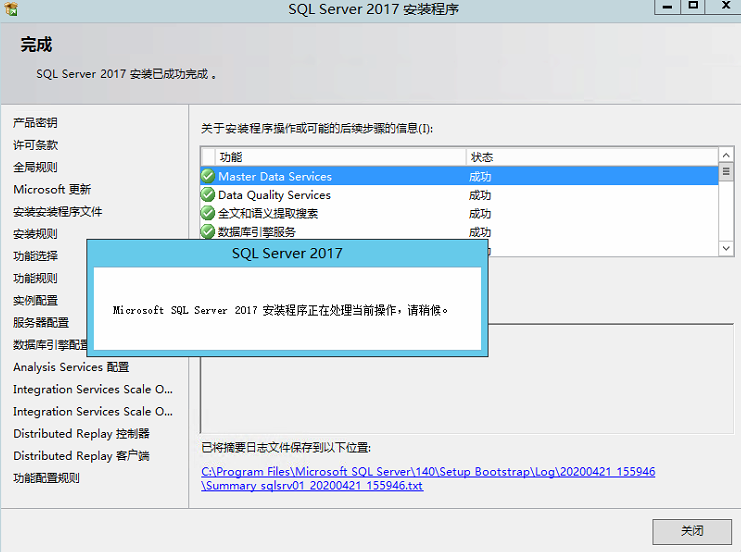The width and height of the screenshot is (741, 552).
Task: Open the Summary log file link
Action: (x=428, y=478)
